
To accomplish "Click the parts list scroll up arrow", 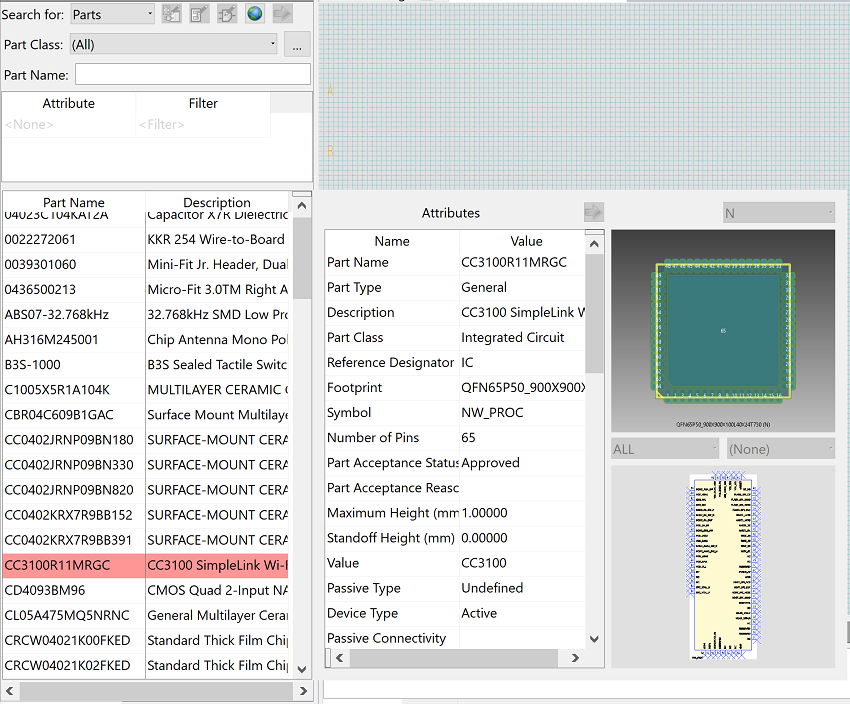I will click(302, 206).
